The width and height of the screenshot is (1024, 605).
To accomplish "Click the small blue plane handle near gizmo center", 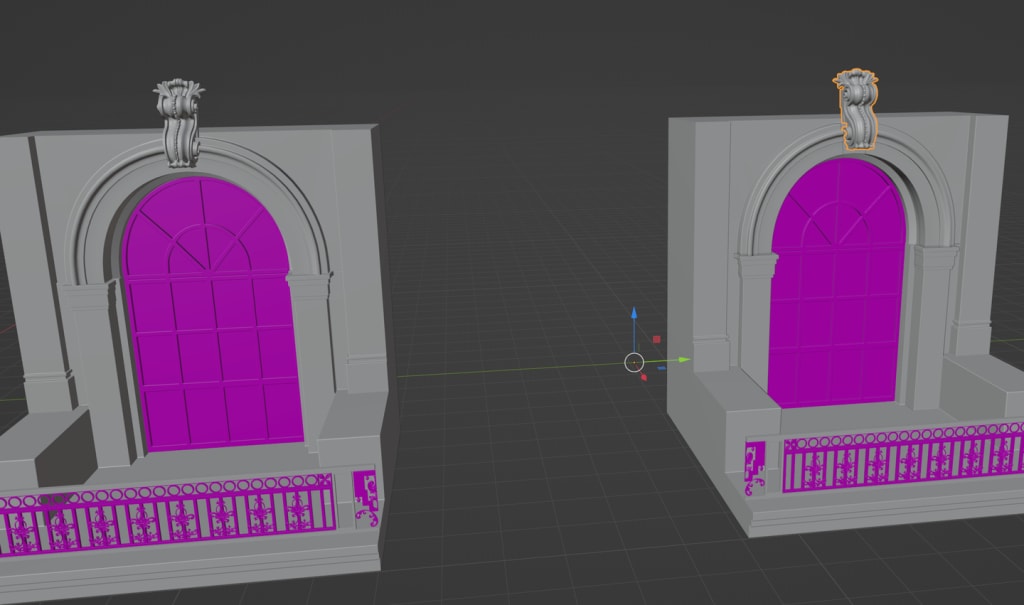I will [x=662, y=368].
